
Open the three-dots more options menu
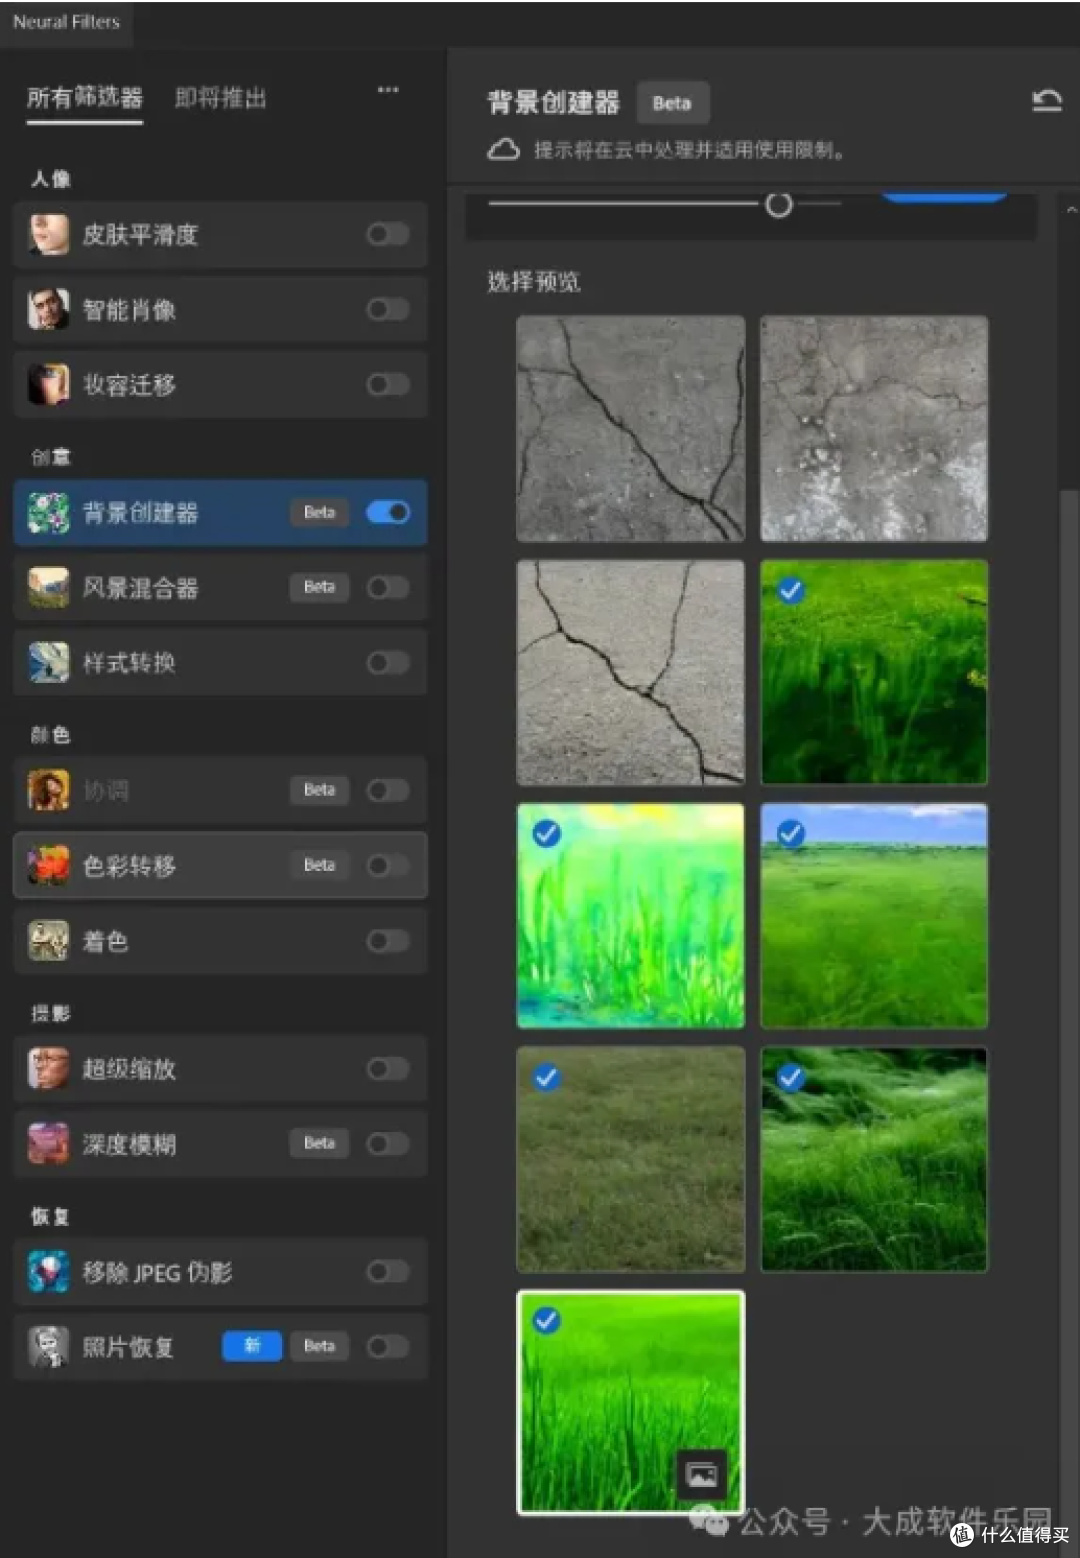coord(388,90)
